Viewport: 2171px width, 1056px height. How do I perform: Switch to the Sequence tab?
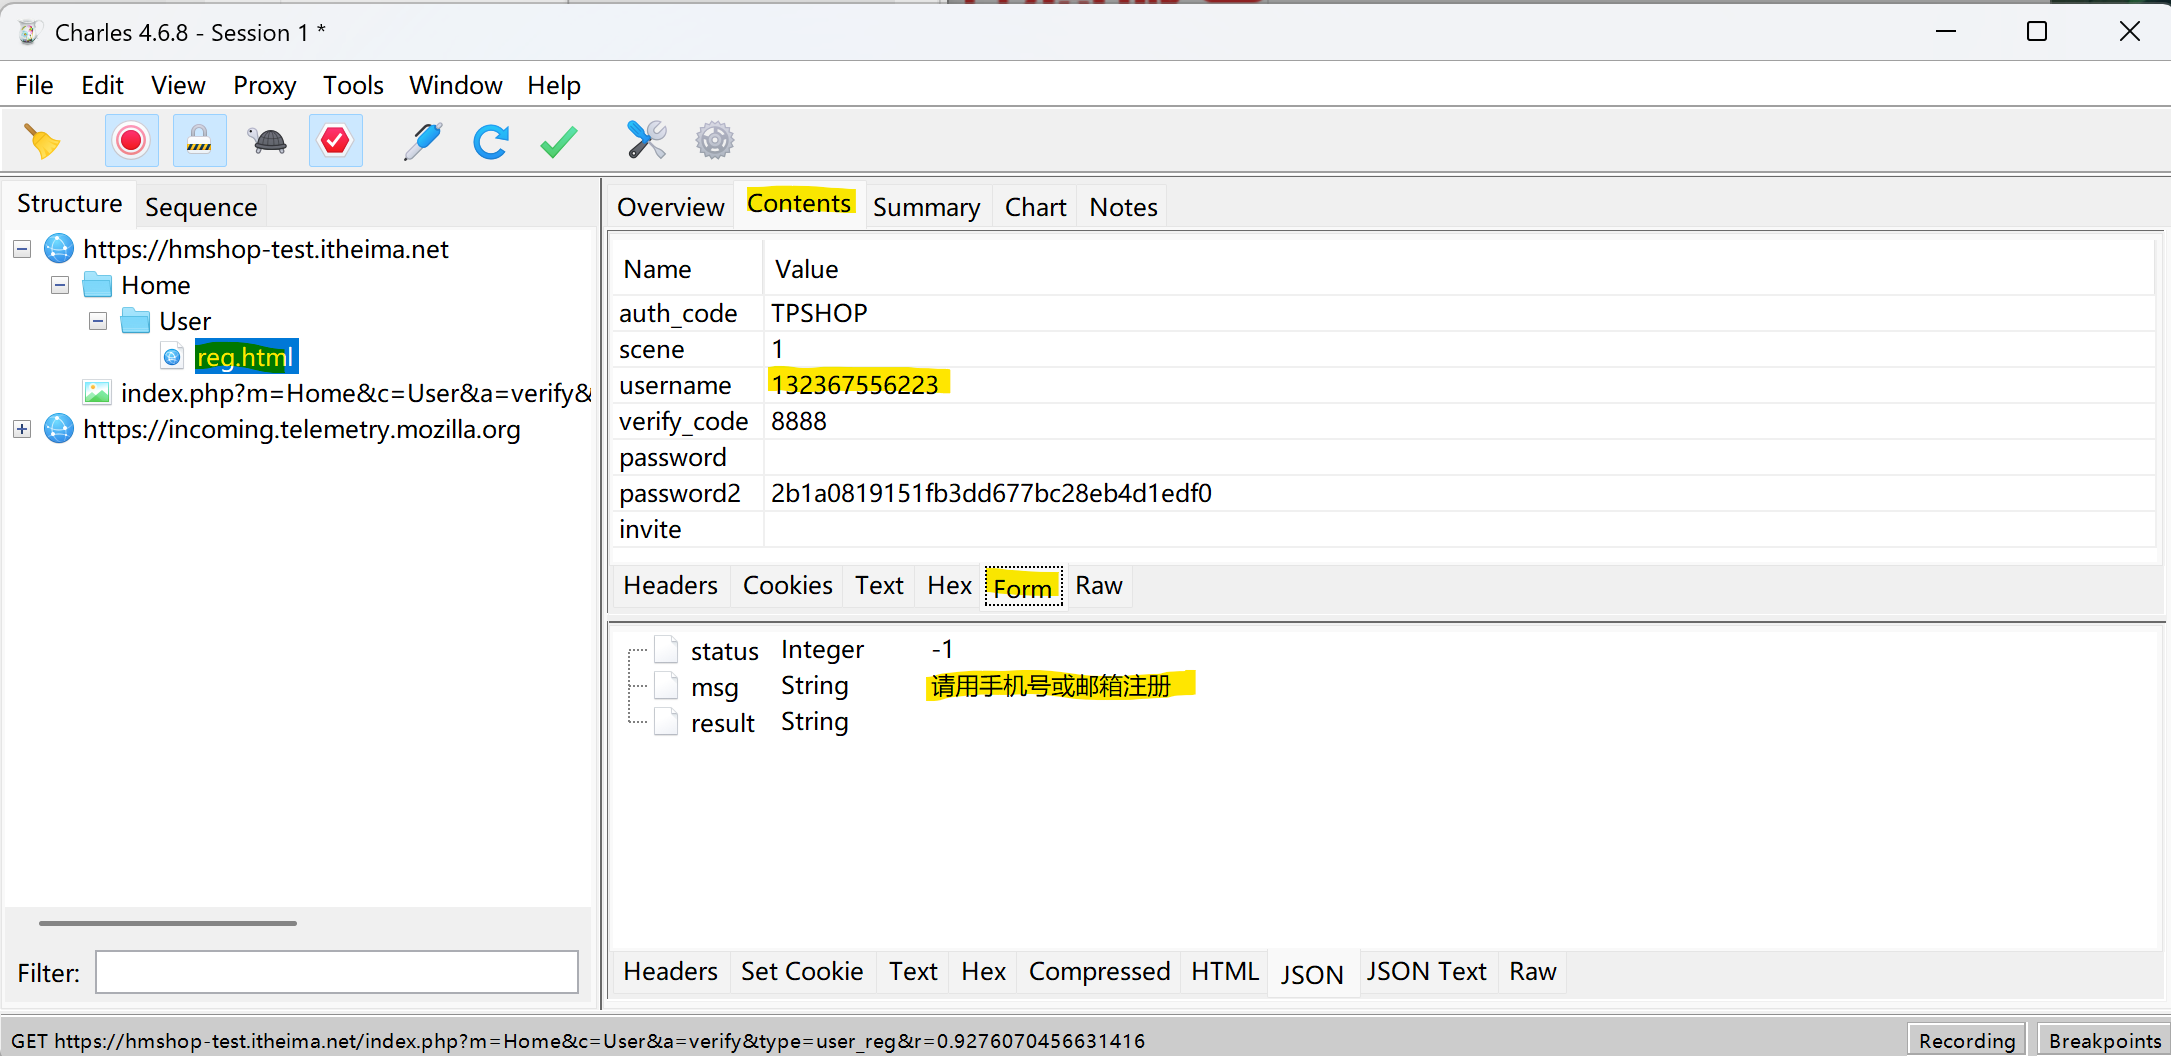tap(201, 207)
